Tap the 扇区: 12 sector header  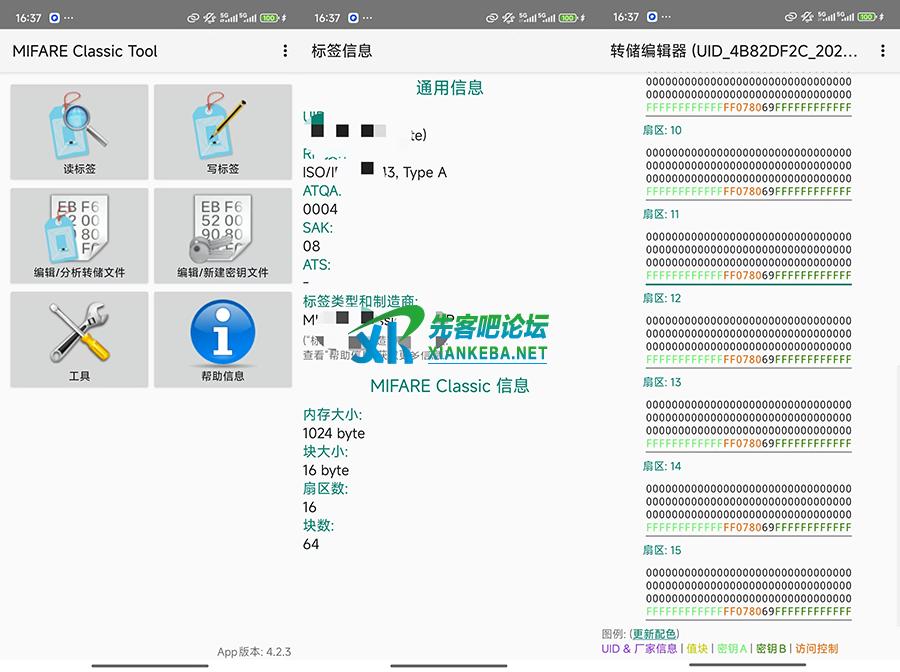[x=662, y=298]
